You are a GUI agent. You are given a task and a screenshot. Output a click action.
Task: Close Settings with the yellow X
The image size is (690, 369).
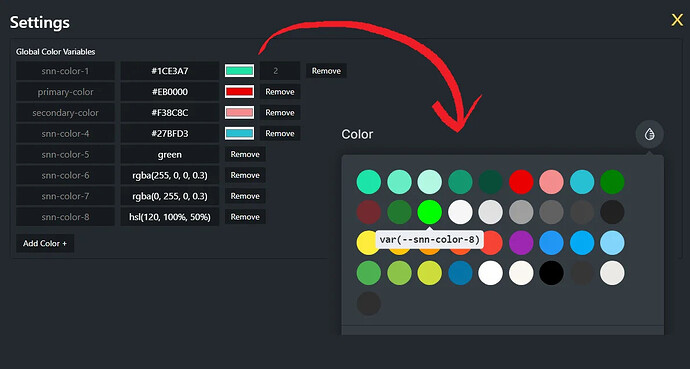tap(677, 20)
